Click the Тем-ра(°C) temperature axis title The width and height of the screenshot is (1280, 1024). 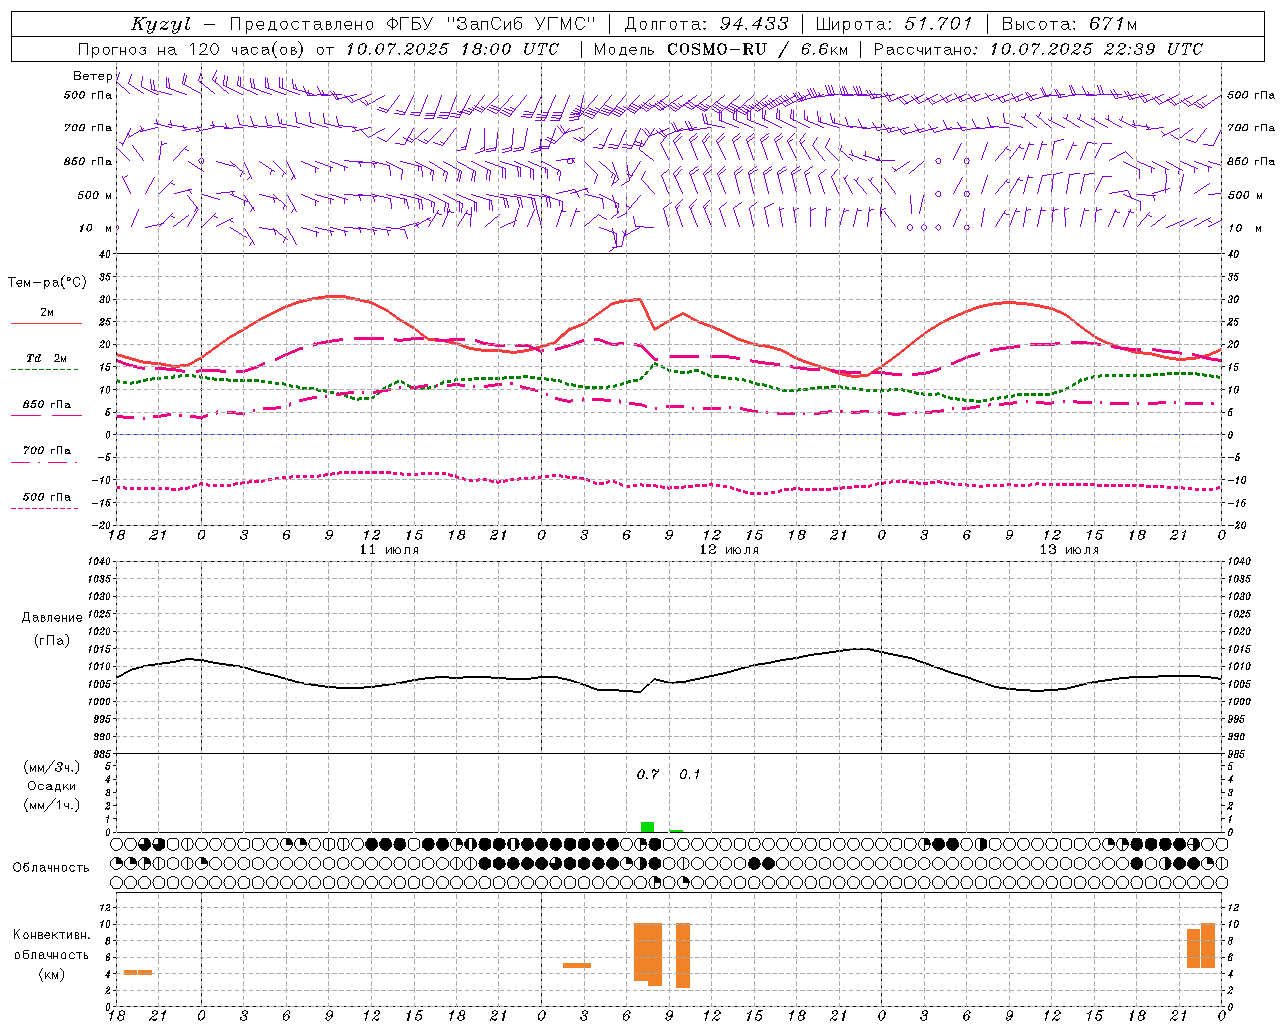tap(47, 283)
